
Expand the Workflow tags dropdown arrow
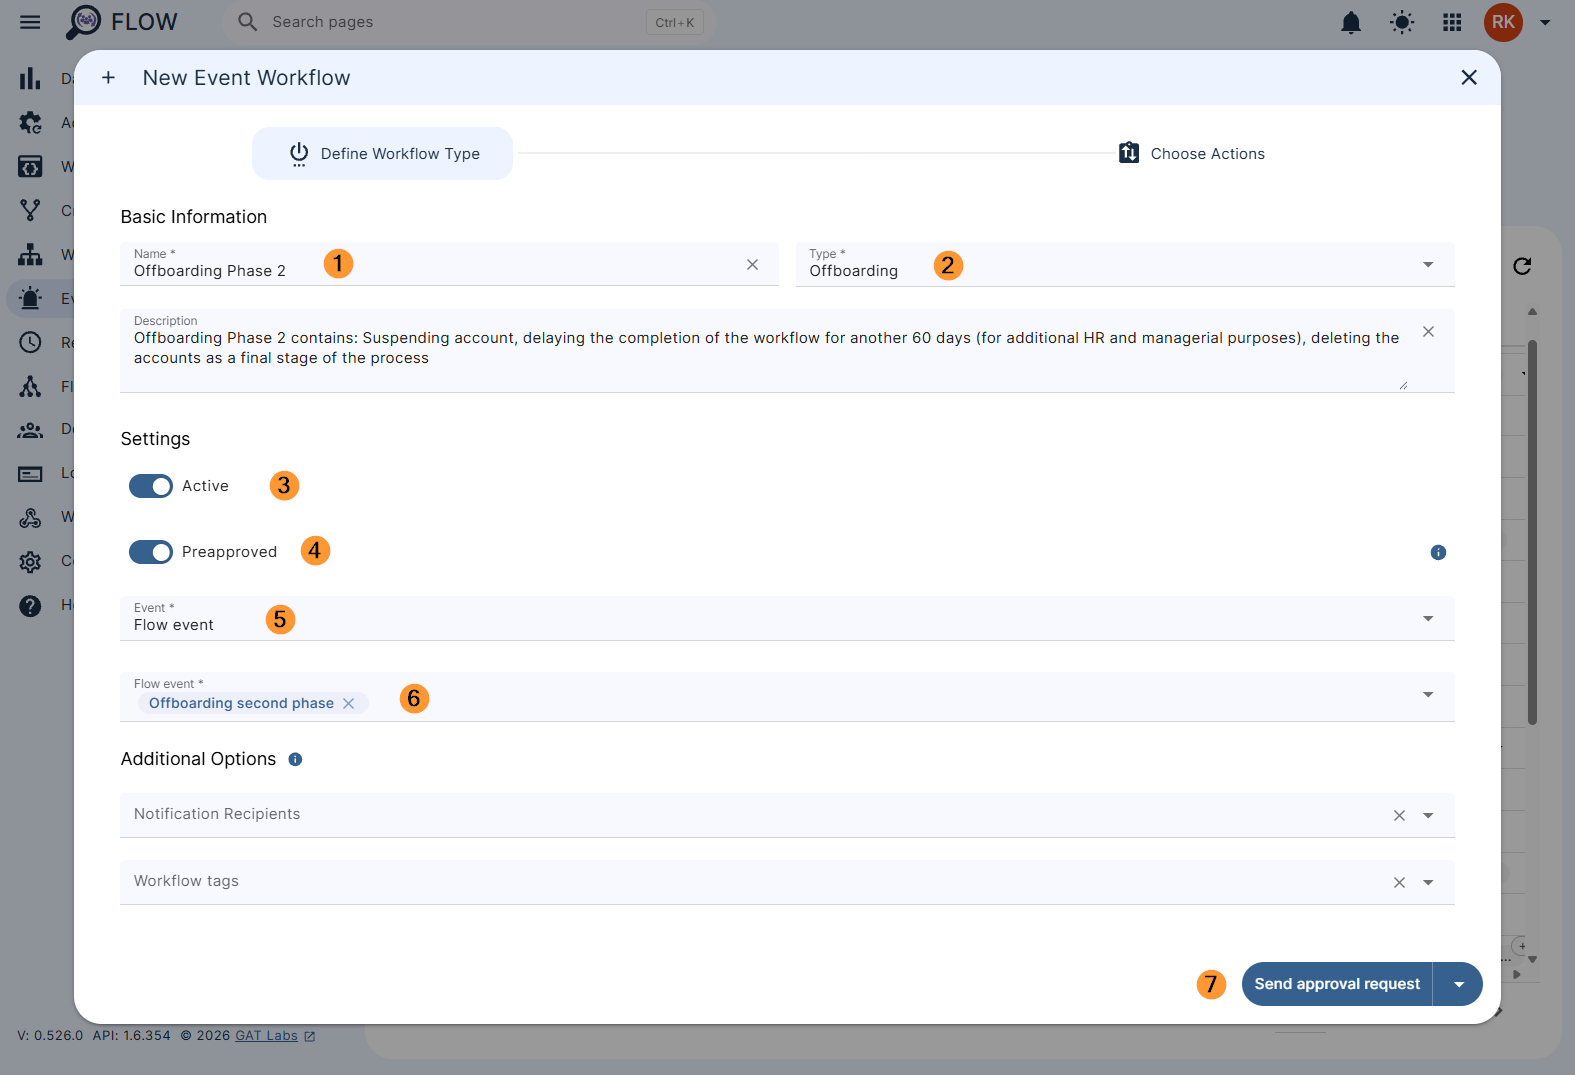(1428, 882)
